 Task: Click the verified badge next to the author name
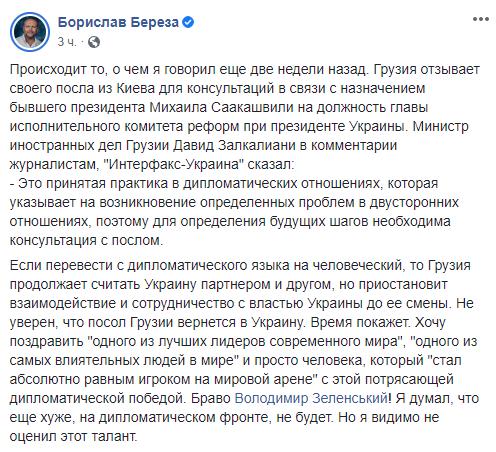click(x=188, y=22)
